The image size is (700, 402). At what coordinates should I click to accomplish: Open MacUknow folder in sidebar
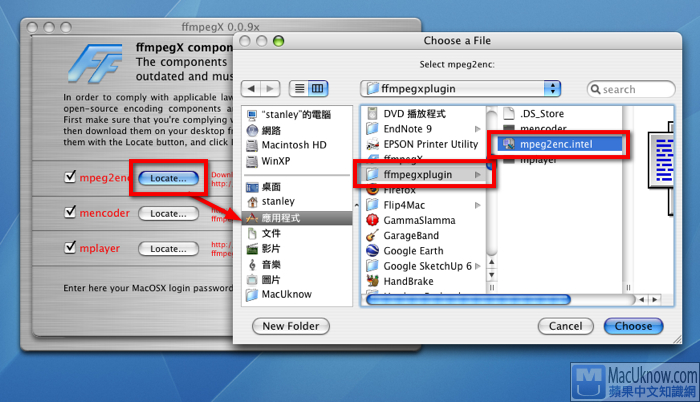coord(279,294)
